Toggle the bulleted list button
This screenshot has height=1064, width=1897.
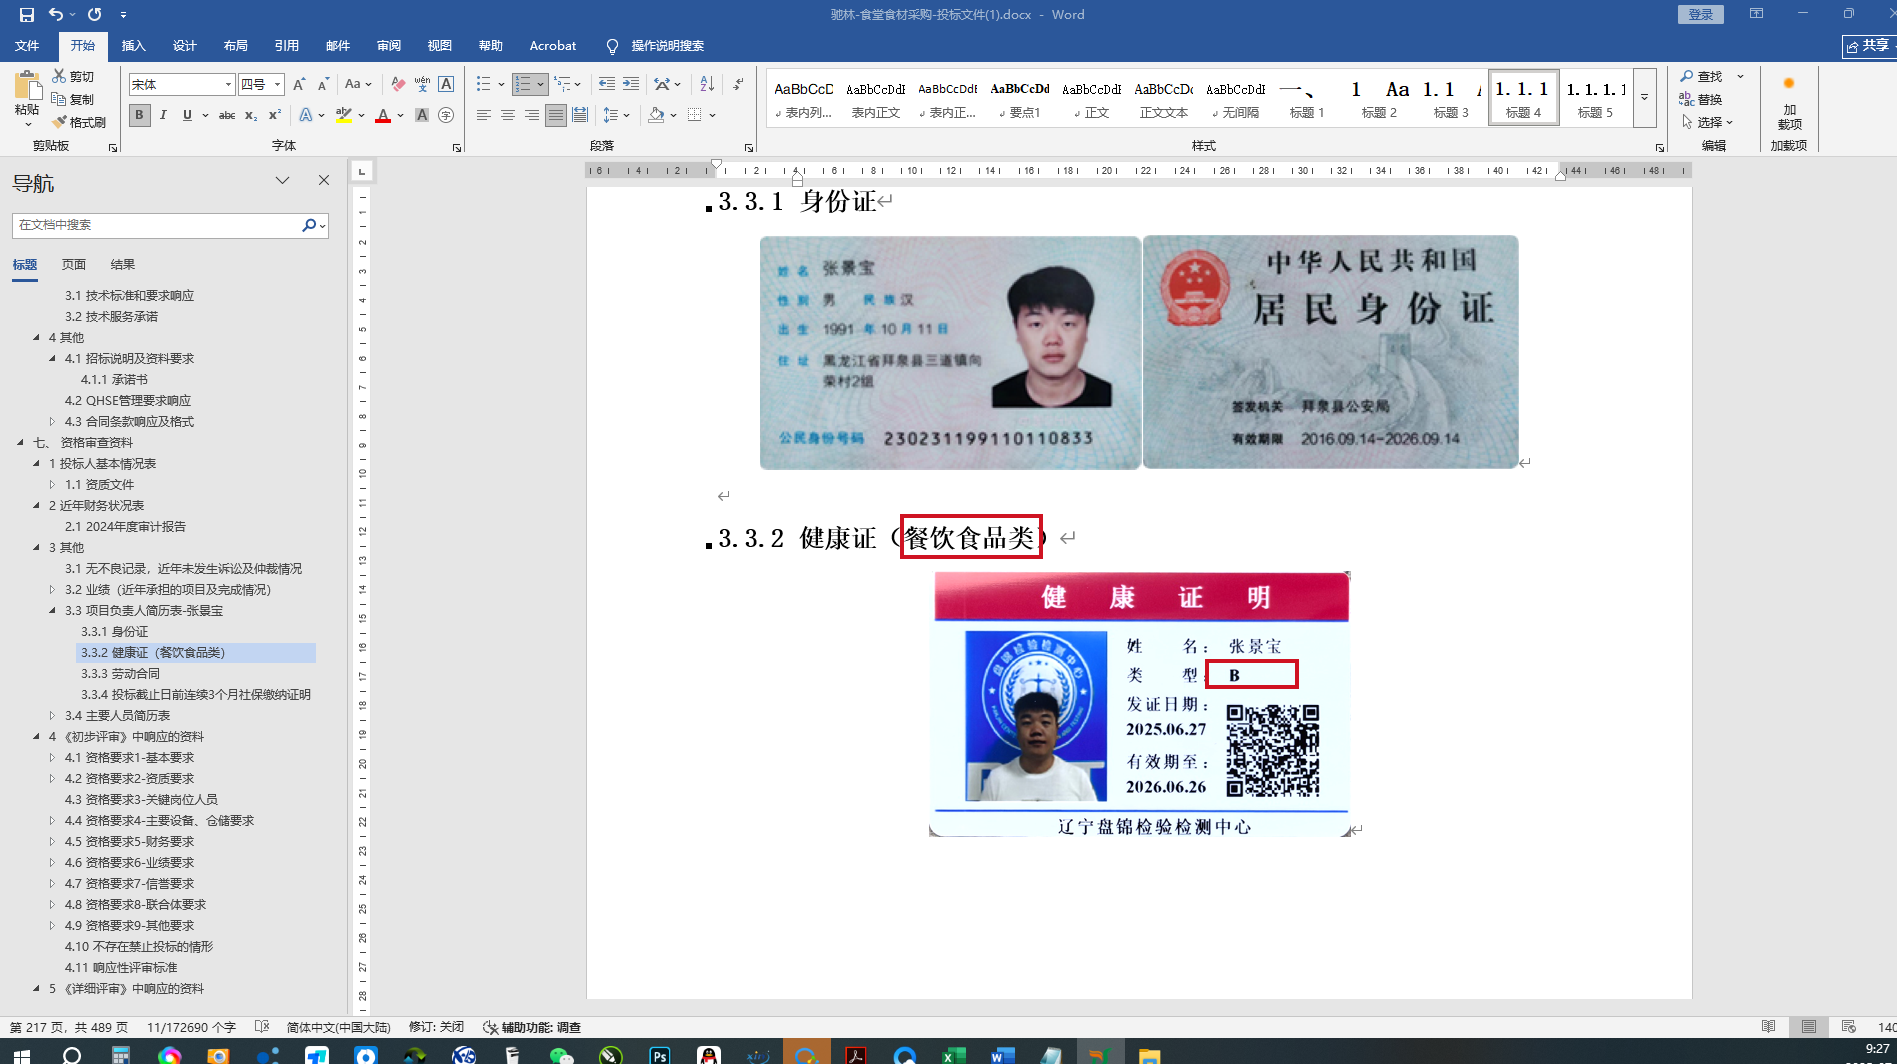[484, 85]
